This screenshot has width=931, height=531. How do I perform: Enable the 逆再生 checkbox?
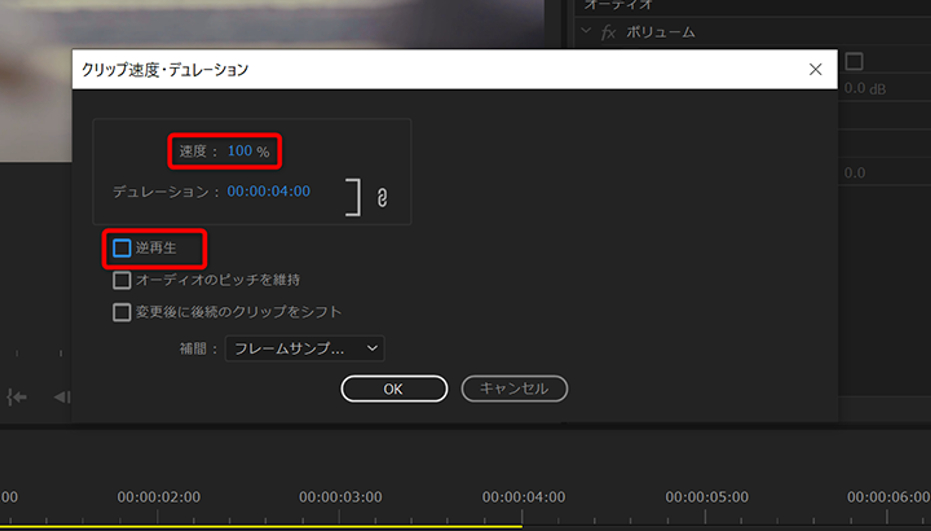pyautogui.click(x=122, y=248)
